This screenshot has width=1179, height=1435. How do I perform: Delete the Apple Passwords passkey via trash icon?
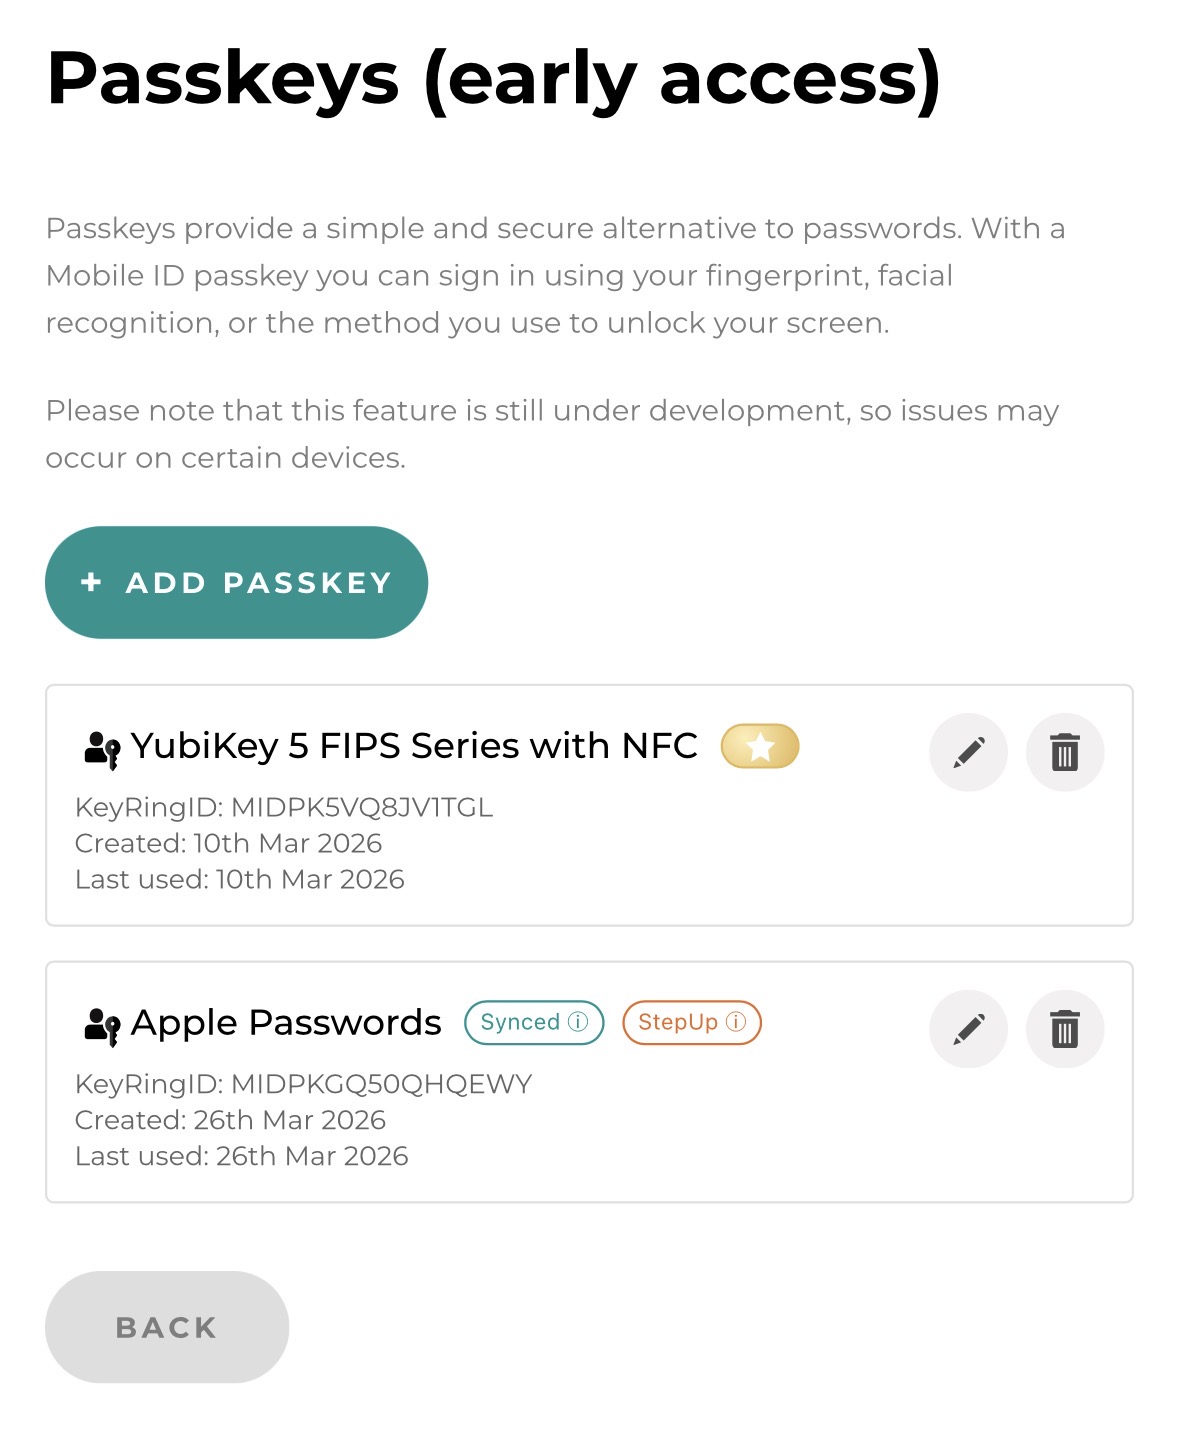1064,1028
